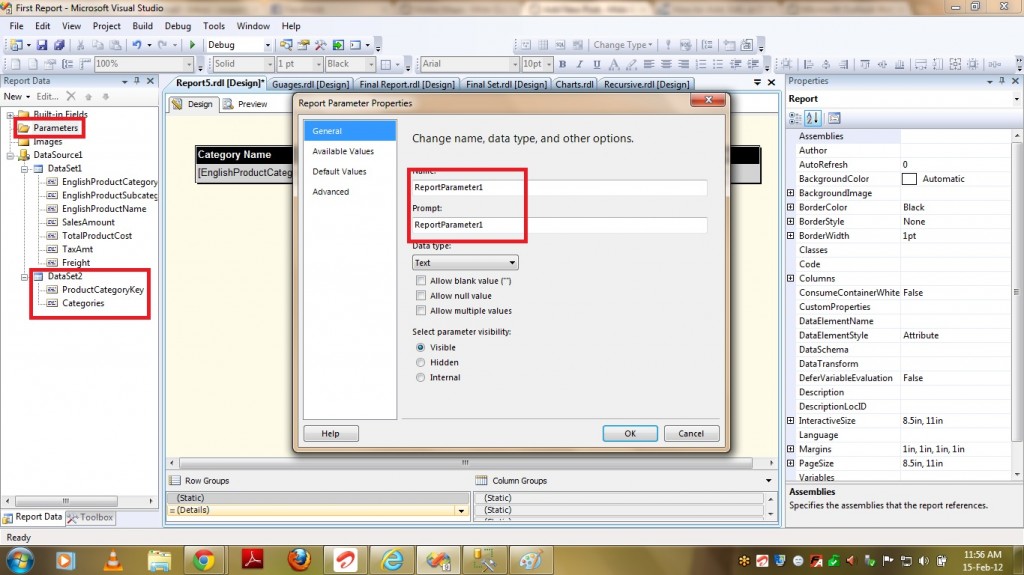Click the Save icon in the toolbar
Image resolution: width=1024 pixels, height=575 pixels.
click(42, 45)
